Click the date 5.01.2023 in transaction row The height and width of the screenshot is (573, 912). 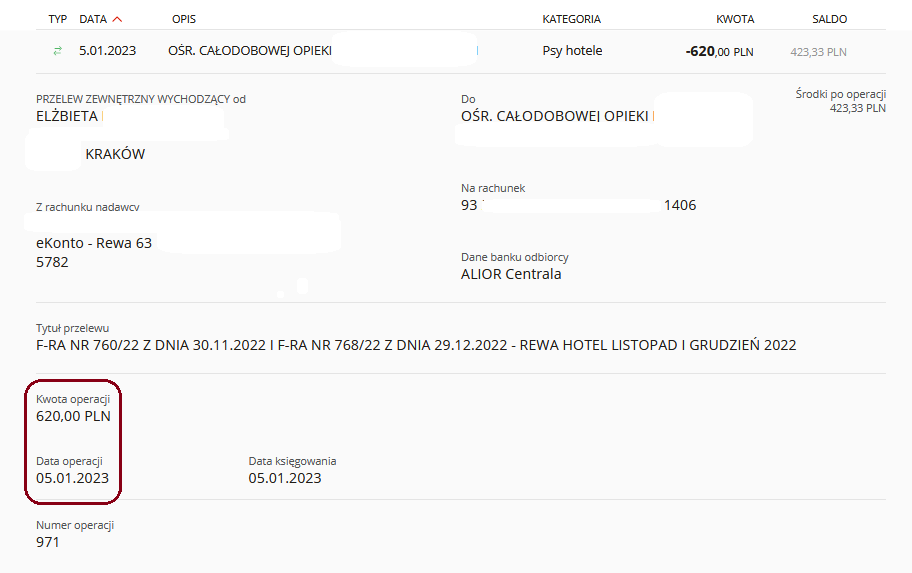108,51
